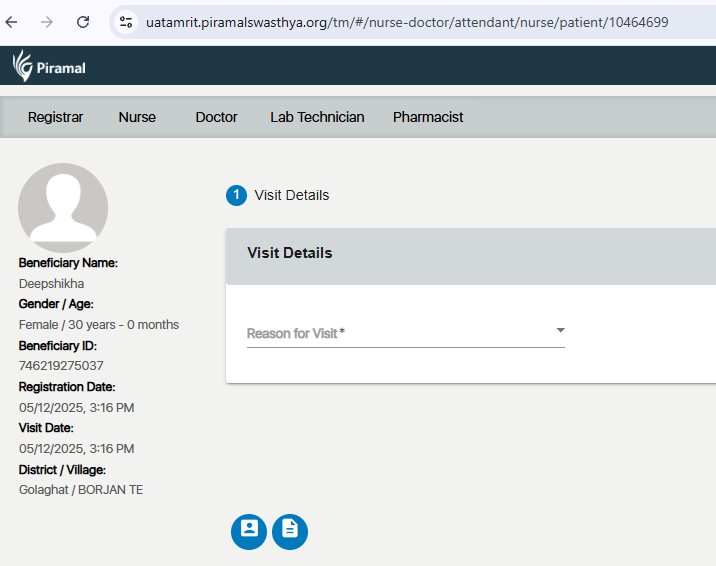The height and width of the screenshot is (566, 716).
Task: Go to the Doctor tab
Action: click(x=216, y=117)
